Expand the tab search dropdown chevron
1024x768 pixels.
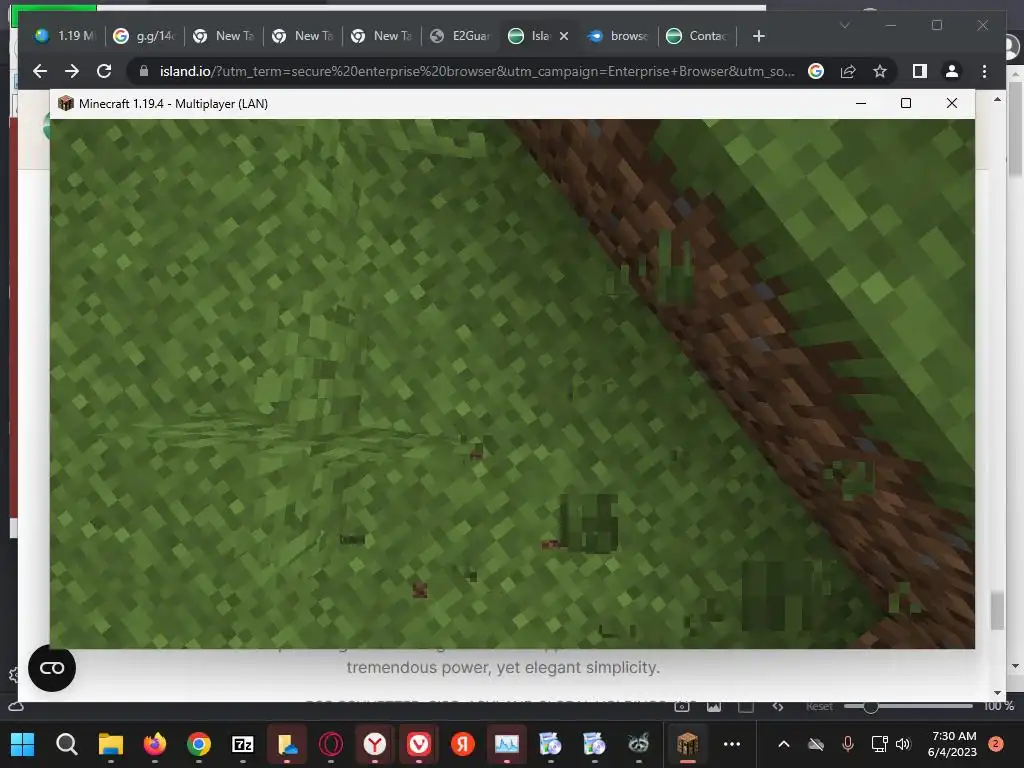(844, 25)
